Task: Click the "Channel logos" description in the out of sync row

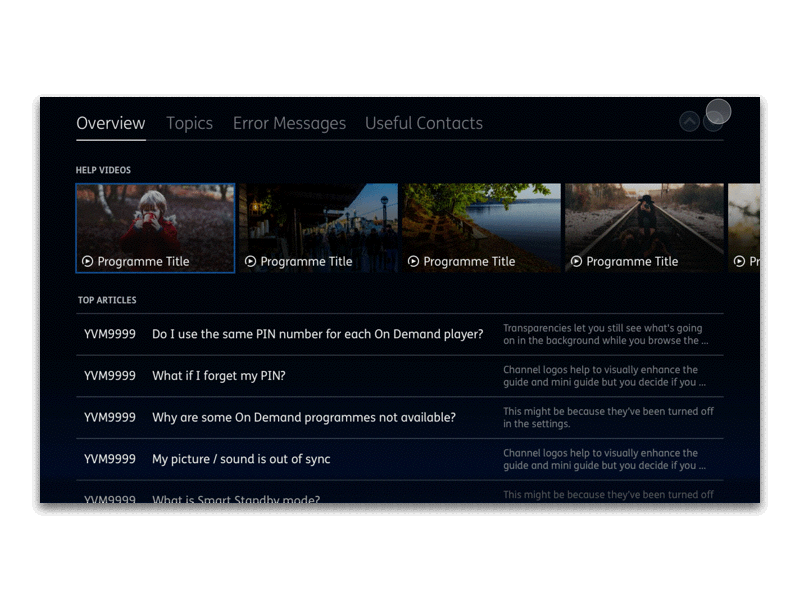Action: (605, 459)
